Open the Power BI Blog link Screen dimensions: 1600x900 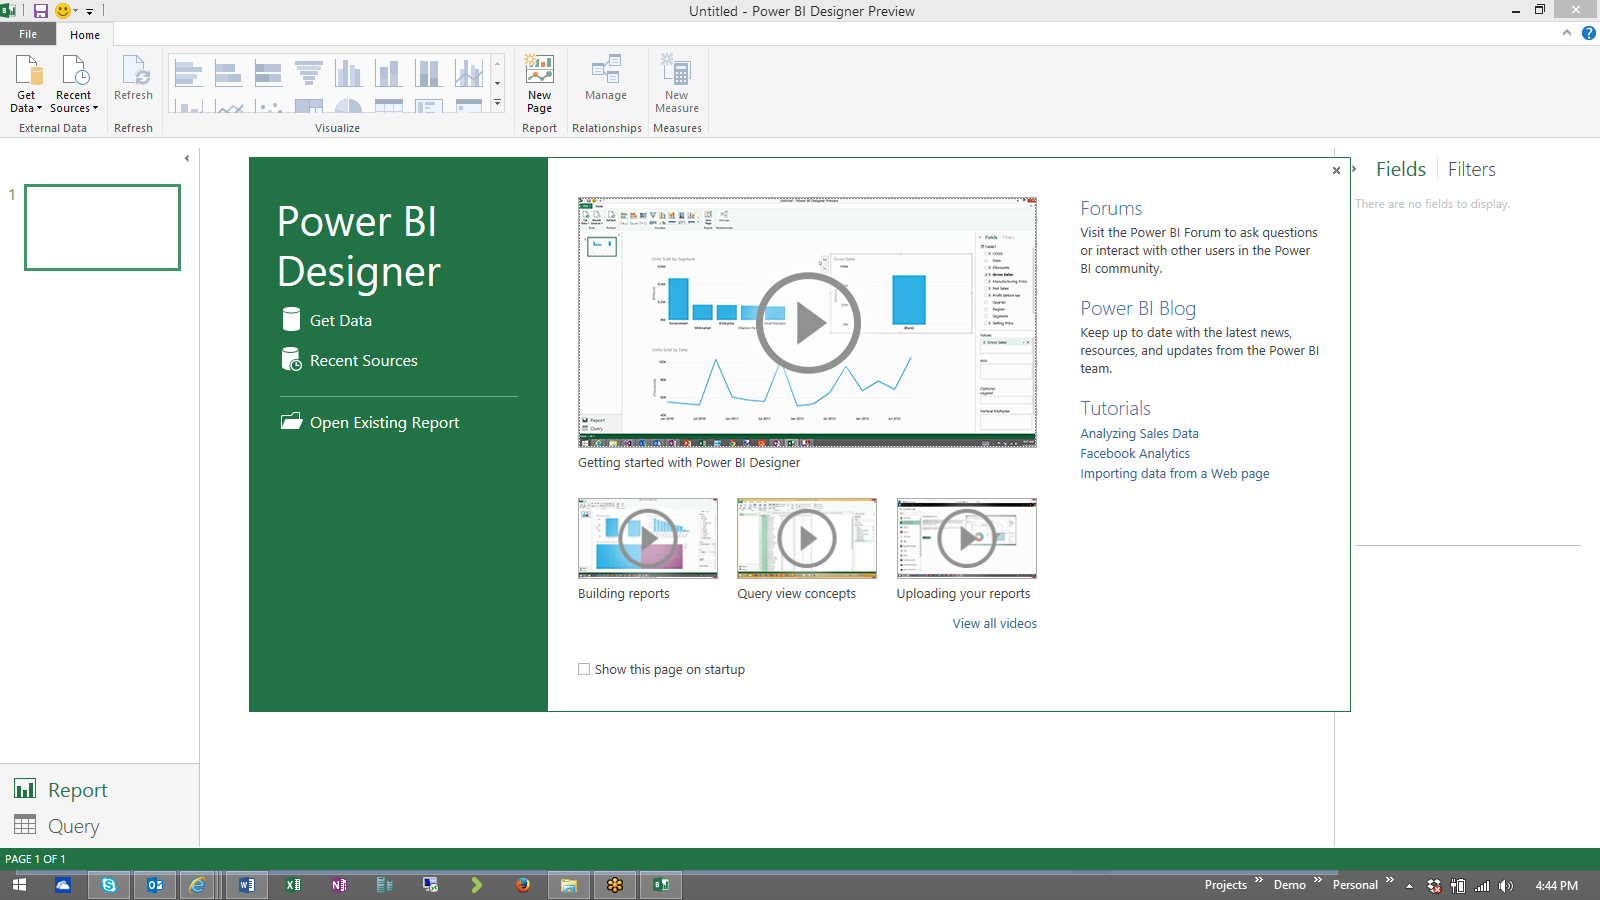tap(1138, 308)
